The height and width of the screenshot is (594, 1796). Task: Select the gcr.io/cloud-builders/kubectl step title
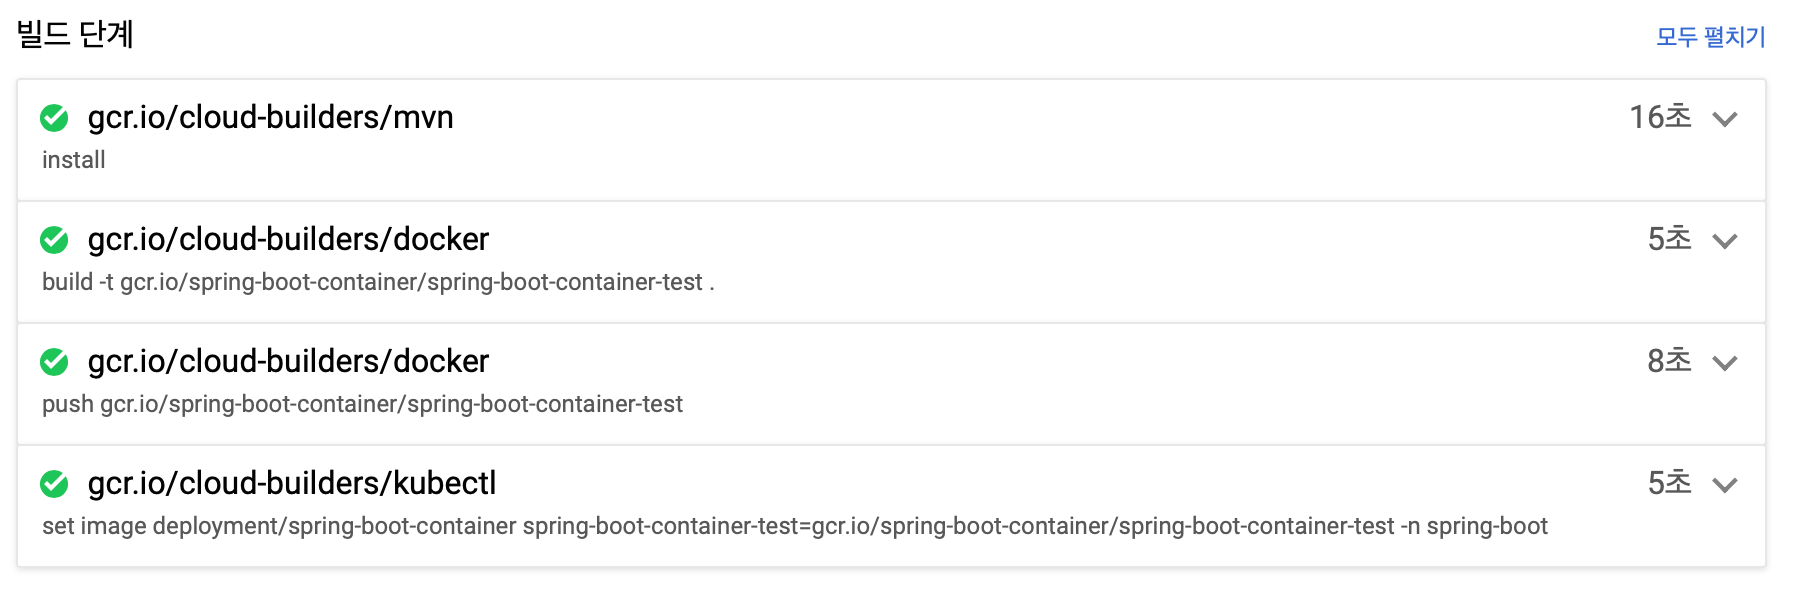click(292, 483)
